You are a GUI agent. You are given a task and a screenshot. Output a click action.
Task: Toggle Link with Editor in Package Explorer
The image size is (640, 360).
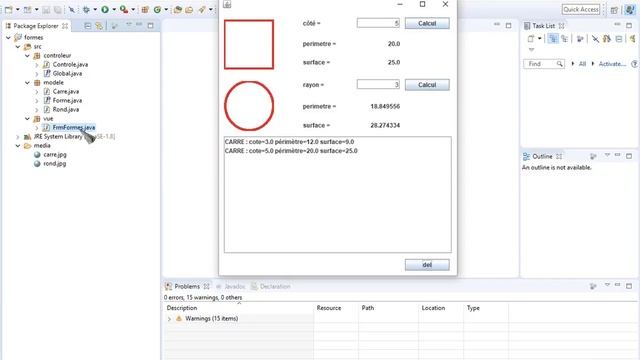coord(99,26)
